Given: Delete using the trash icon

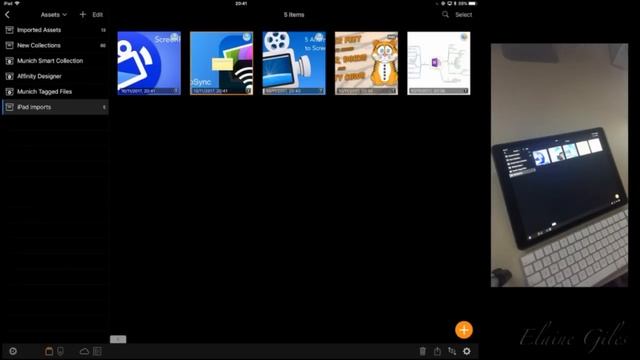Looking at the screenshot, I should pyautogui.click(x=422, y=351).
